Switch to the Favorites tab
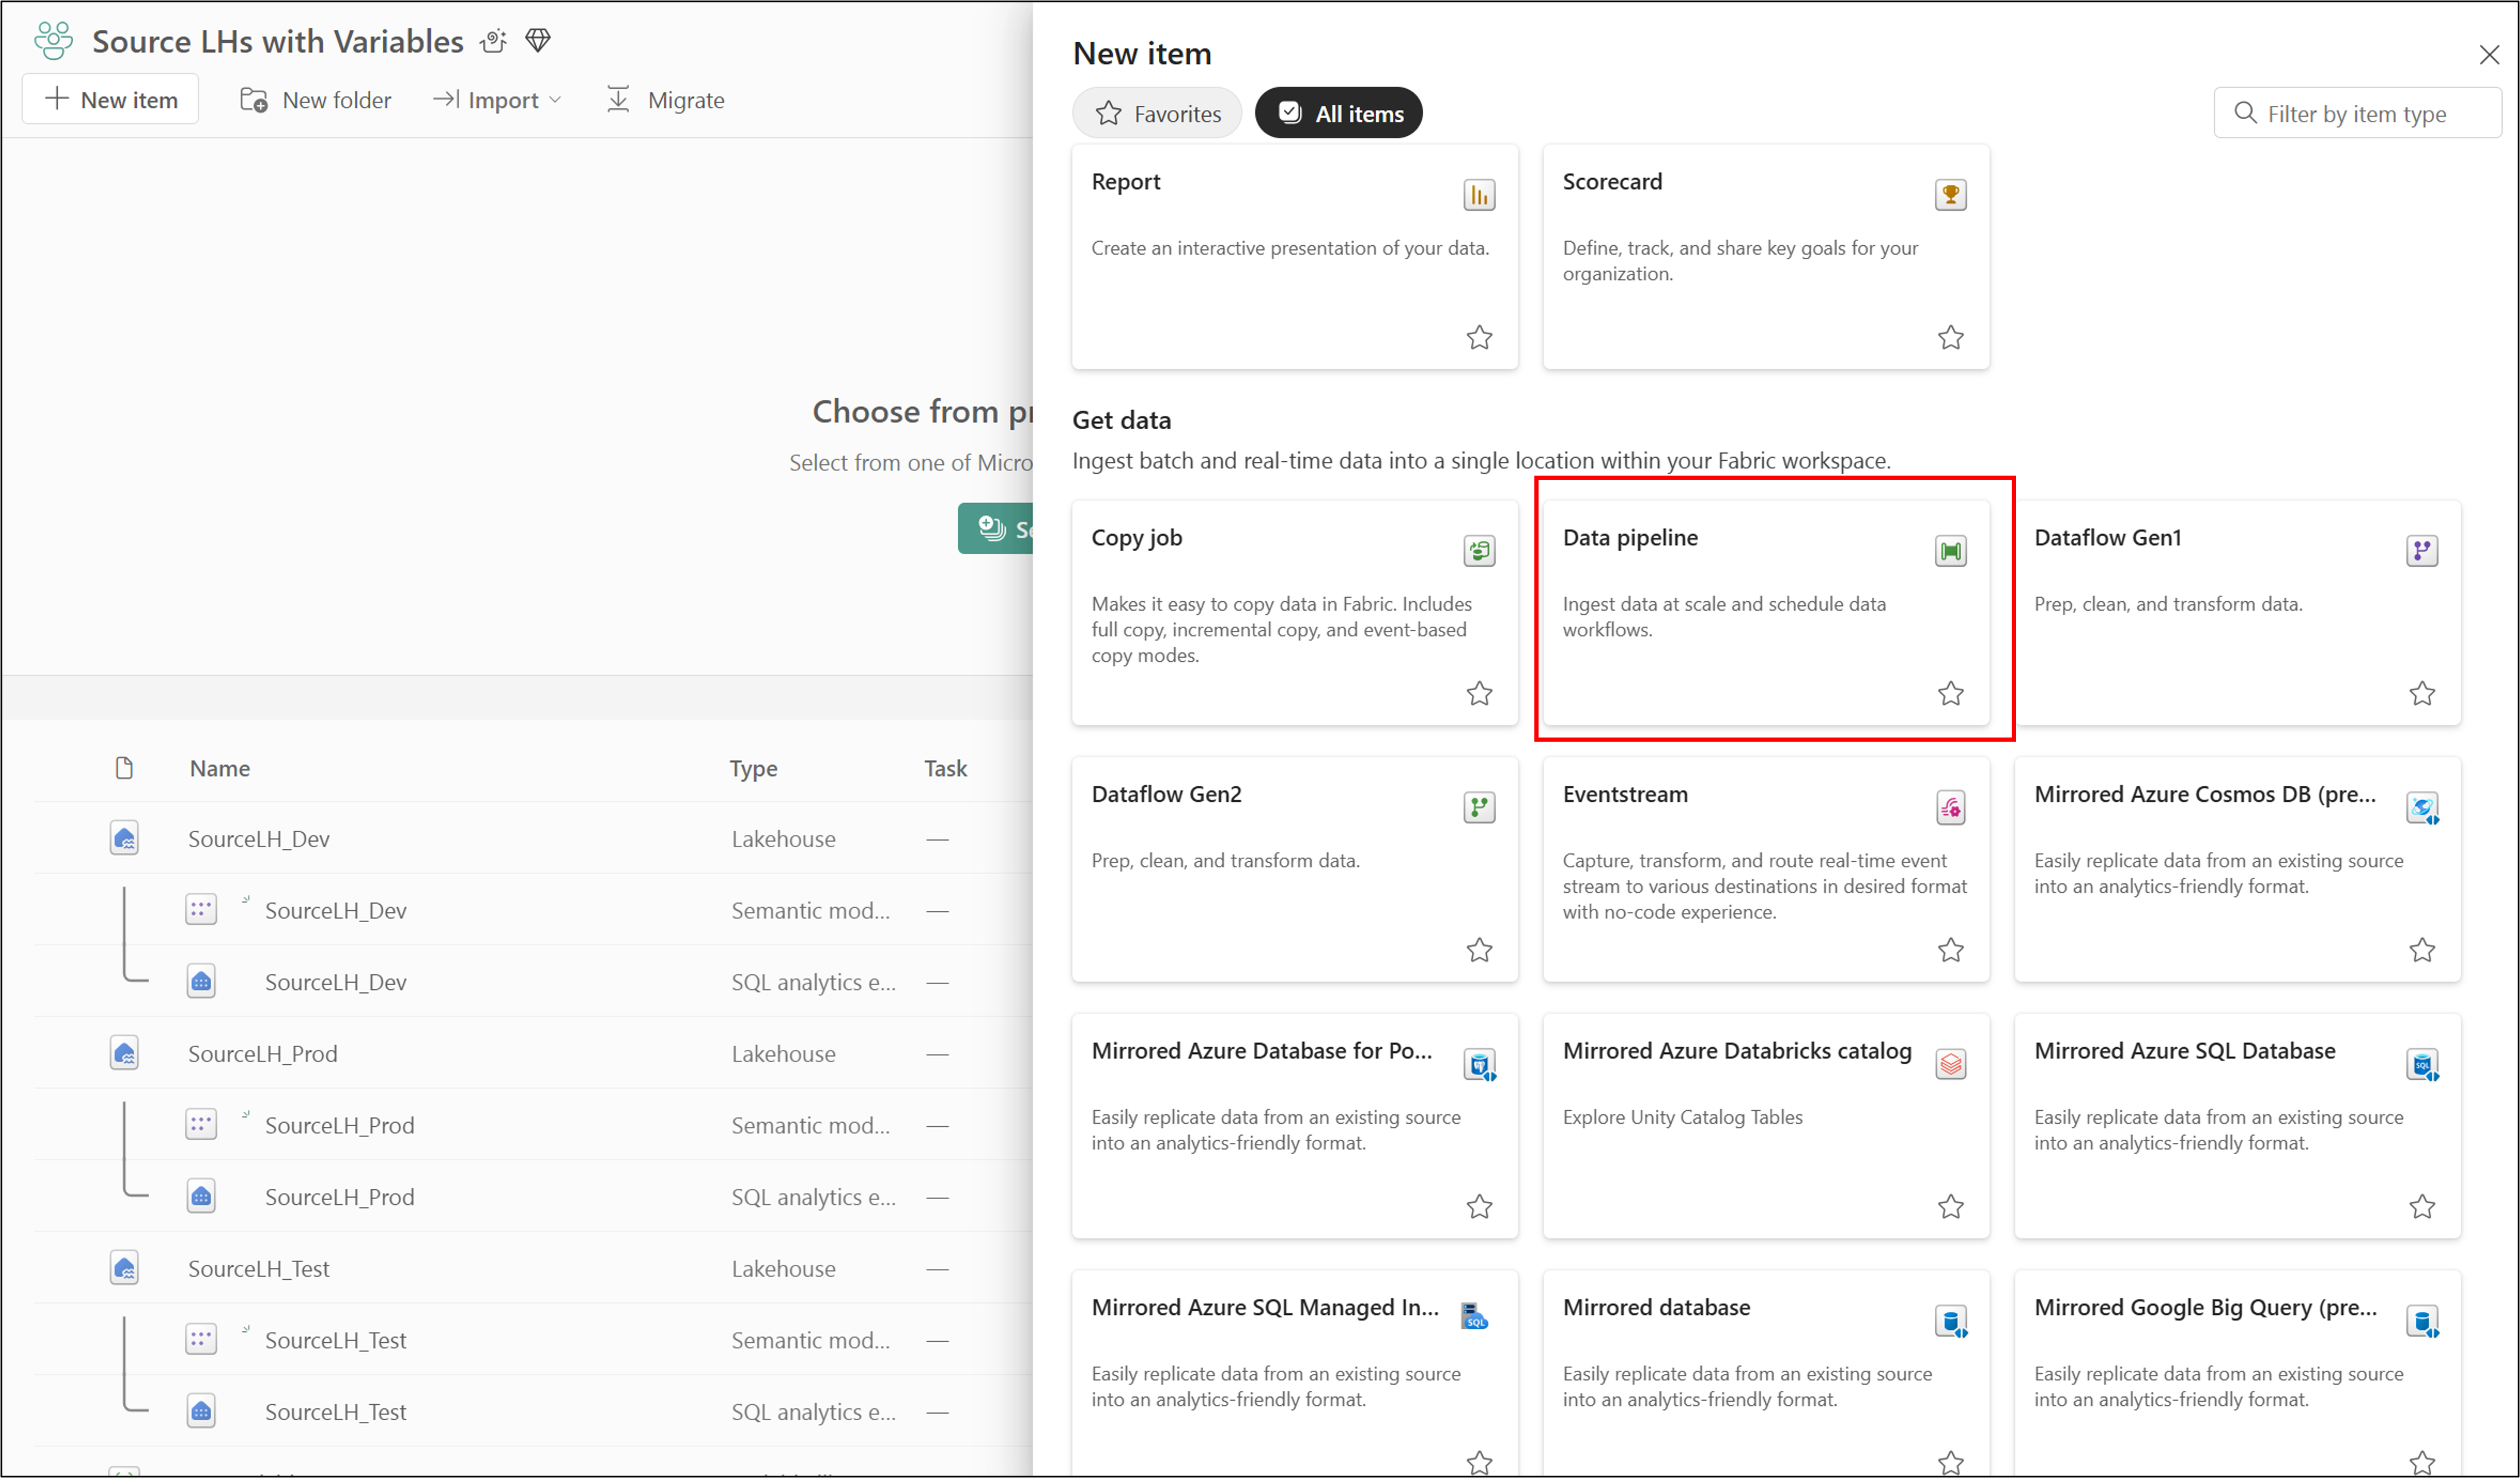Image resolution: width=2520 pixels, height=1478 pixels. (x=1157, y=113)
